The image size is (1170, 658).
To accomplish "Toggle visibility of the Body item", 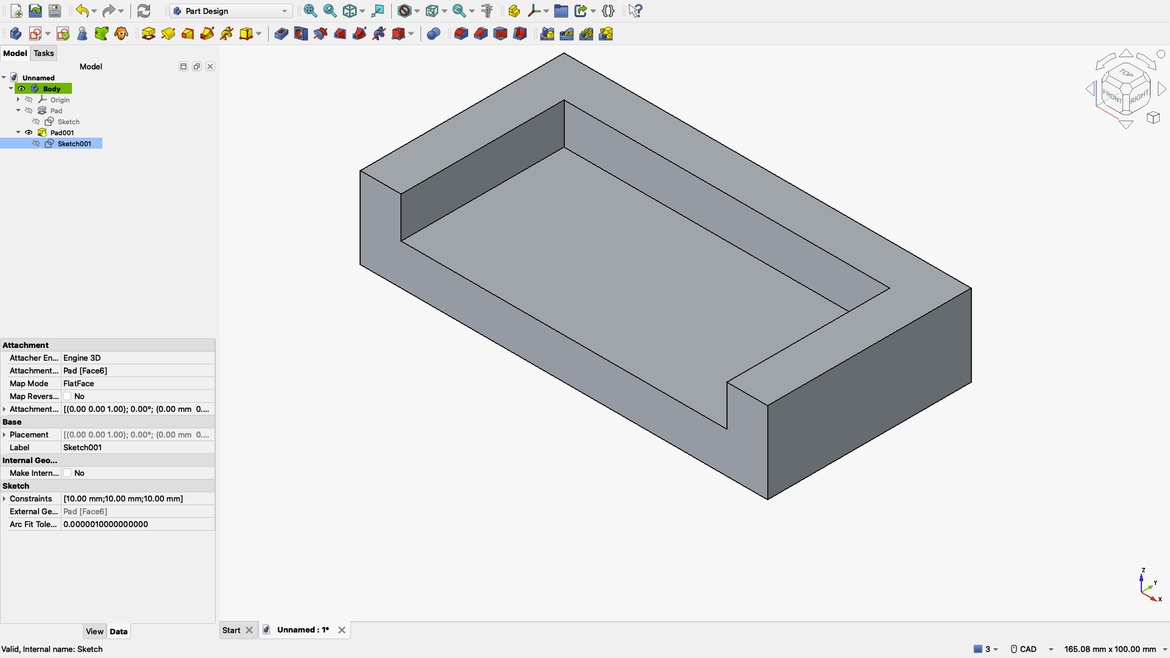I will pyautogui.click(x=21, y=89).
